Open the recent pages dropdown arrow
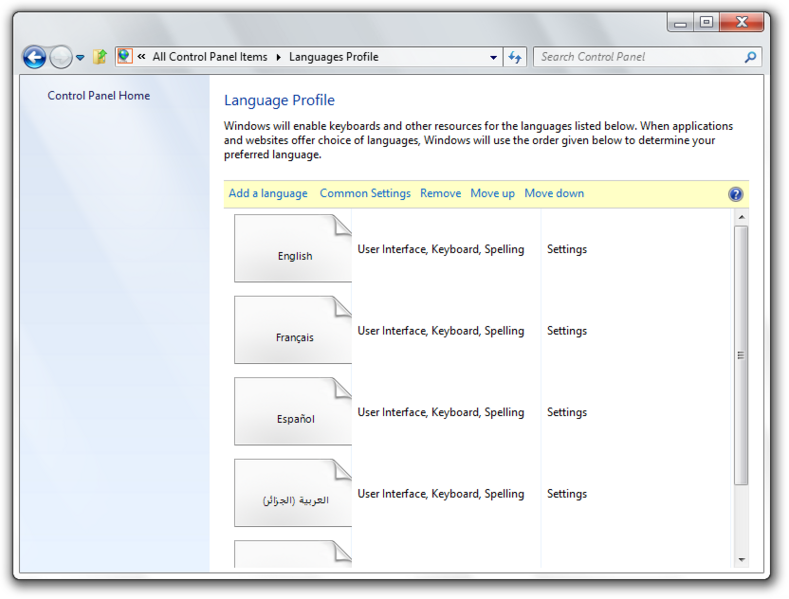Viewport: 789px width, 599px height. (x=80, y=58)
